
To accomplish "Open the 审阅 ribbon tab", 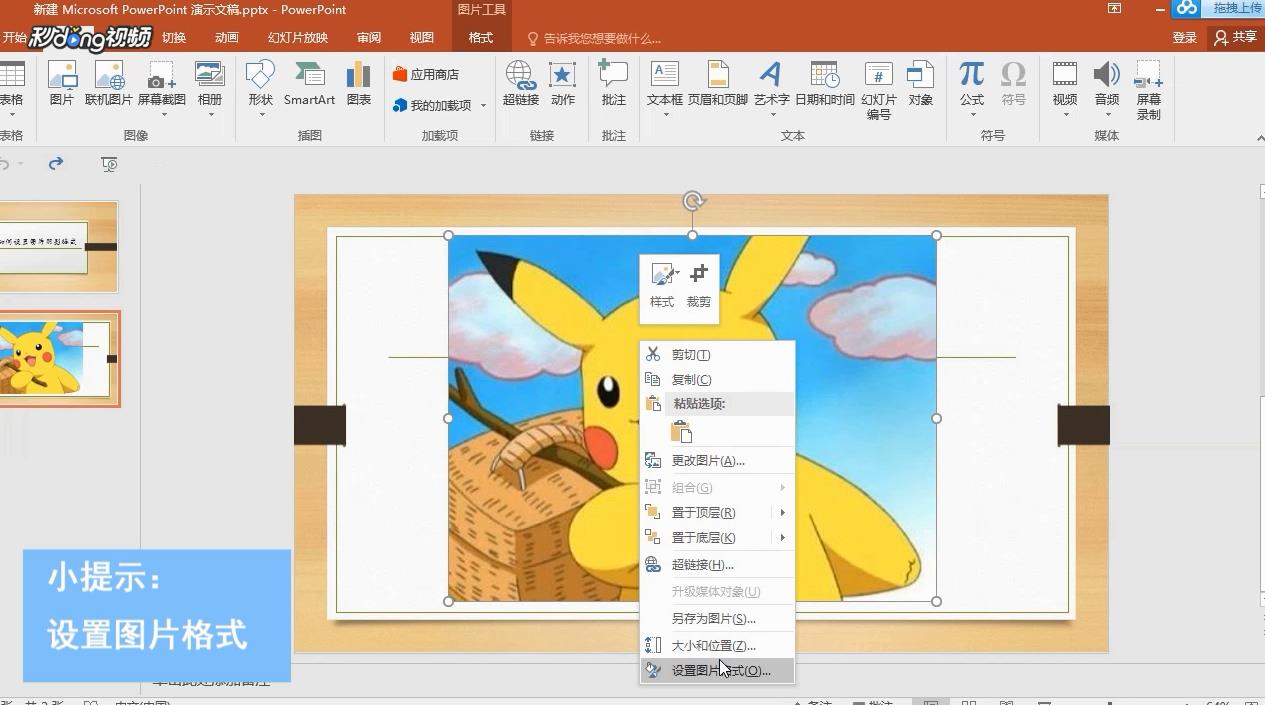I will tap(369, 38).
